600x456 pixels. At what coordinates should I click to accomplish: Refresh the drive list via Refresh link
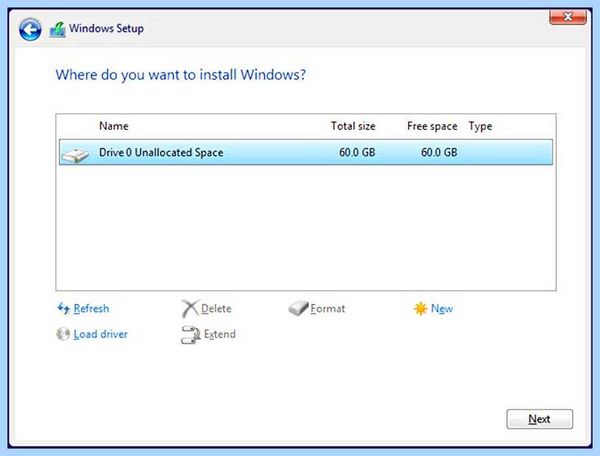pyautogui.click(x=91, y=308)
